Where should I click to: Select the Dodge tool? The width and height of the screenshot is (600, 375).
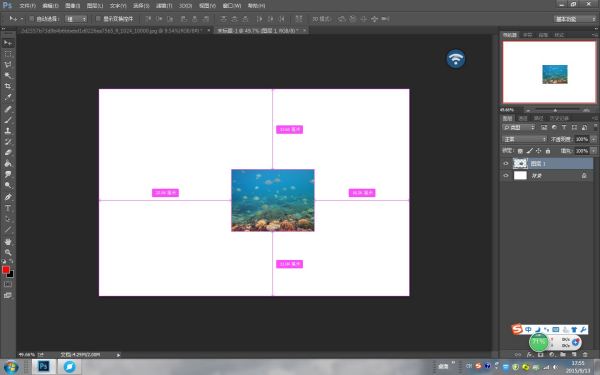coord(8,185)
